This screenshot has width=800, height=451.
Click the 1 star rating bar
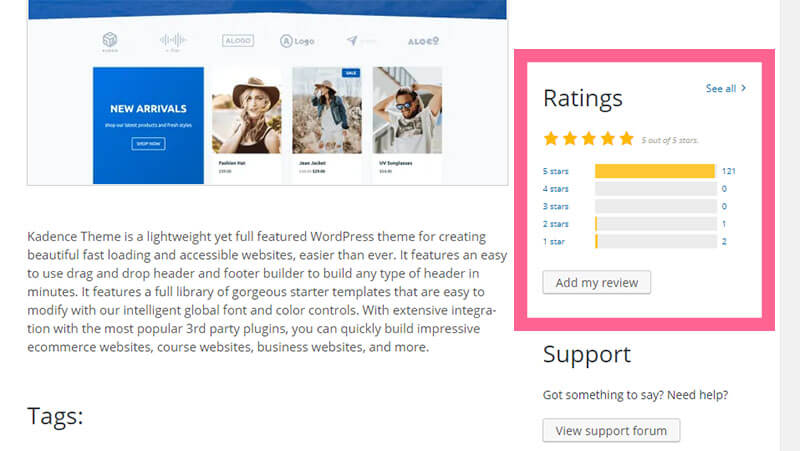point(656,241)
